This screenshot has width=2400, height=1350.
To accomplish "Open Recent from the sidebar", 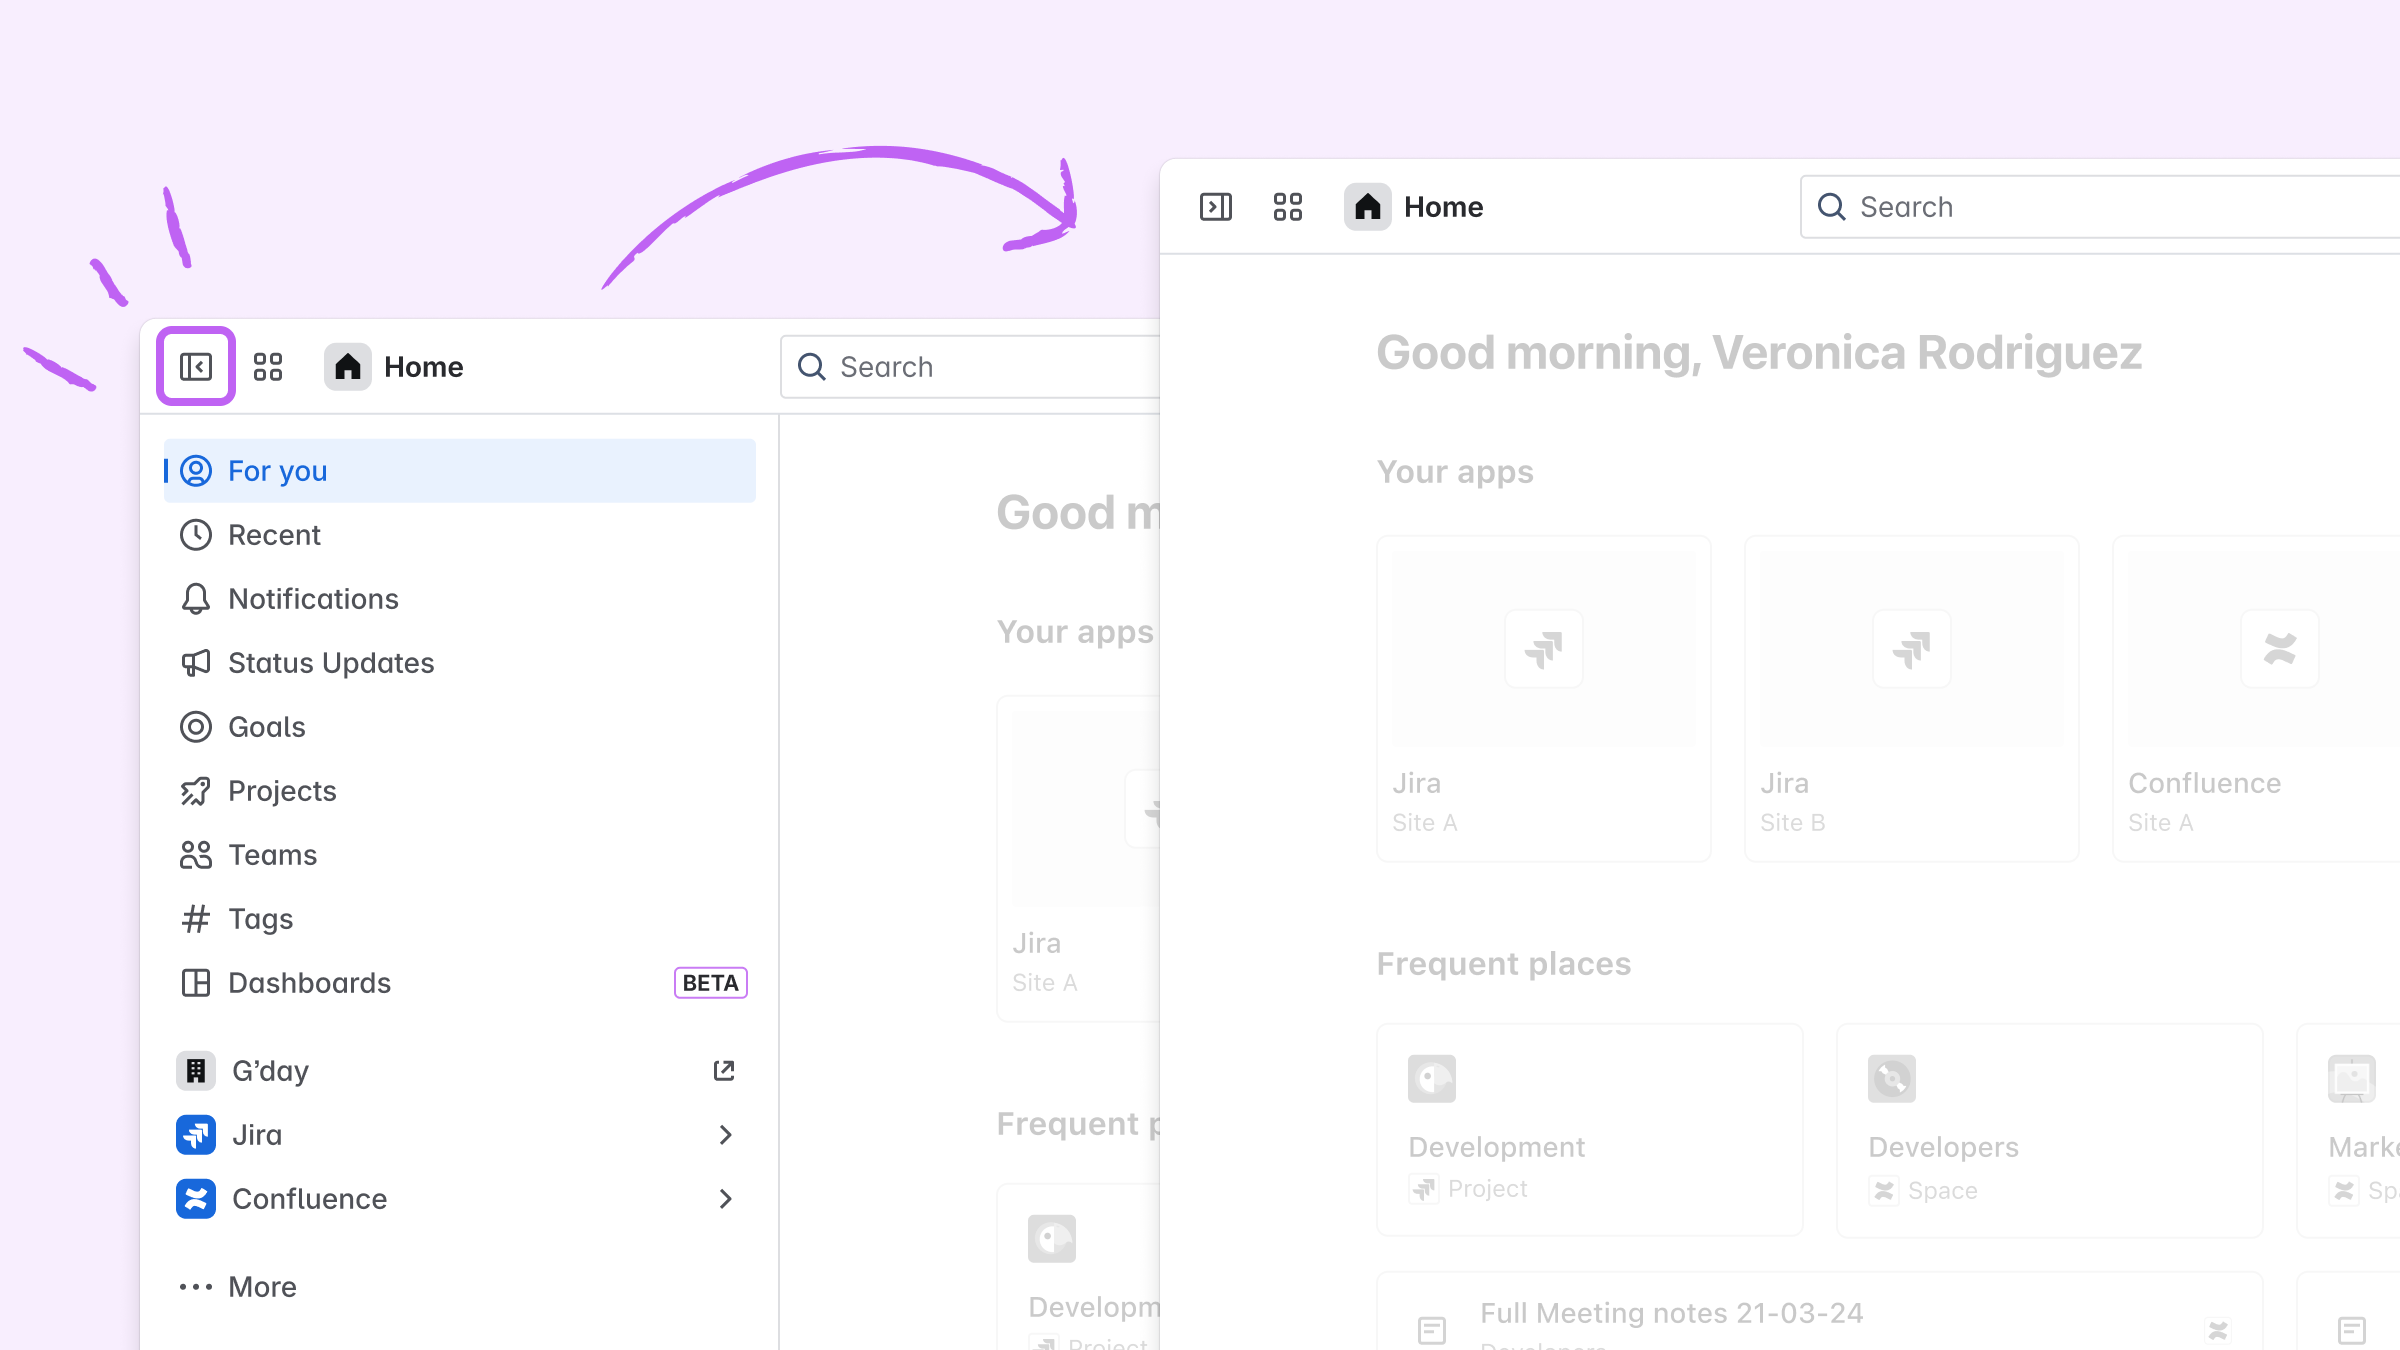I will pos(274,535).
